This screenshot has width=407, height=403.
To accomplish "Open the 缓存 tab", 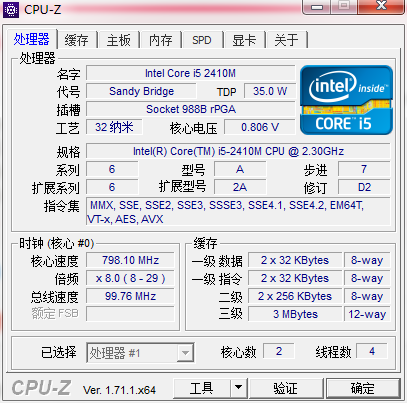I will pyautogui.click(x=77, y=40).
